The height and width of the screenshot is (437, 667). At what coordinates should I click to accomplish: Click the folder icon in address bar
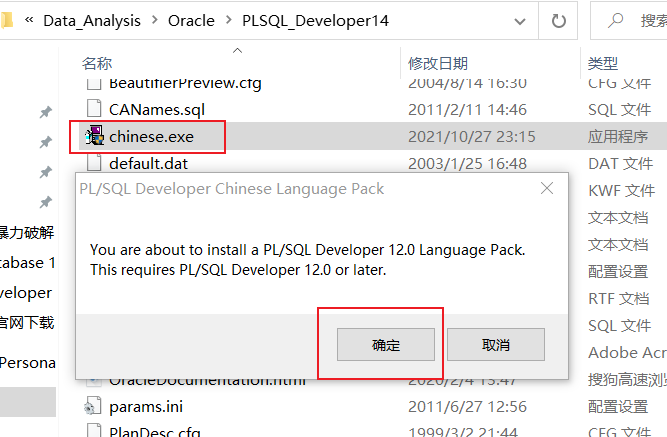pyautogui.click(x=7, y=20)
